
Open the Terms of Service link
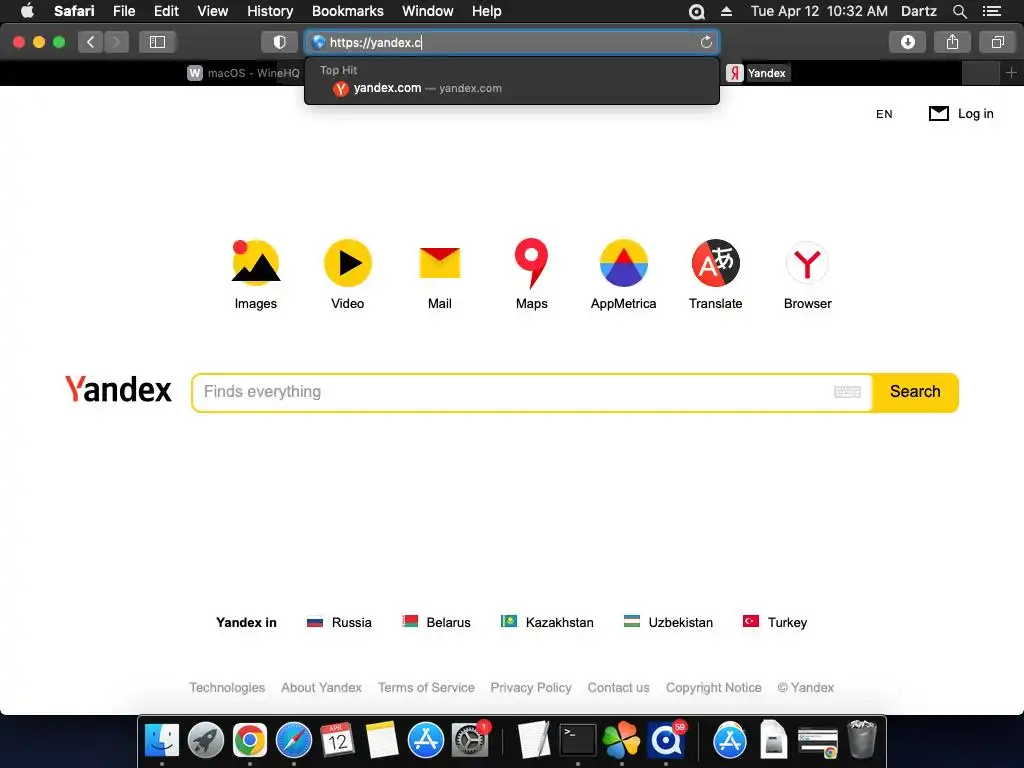coord(426,688)
